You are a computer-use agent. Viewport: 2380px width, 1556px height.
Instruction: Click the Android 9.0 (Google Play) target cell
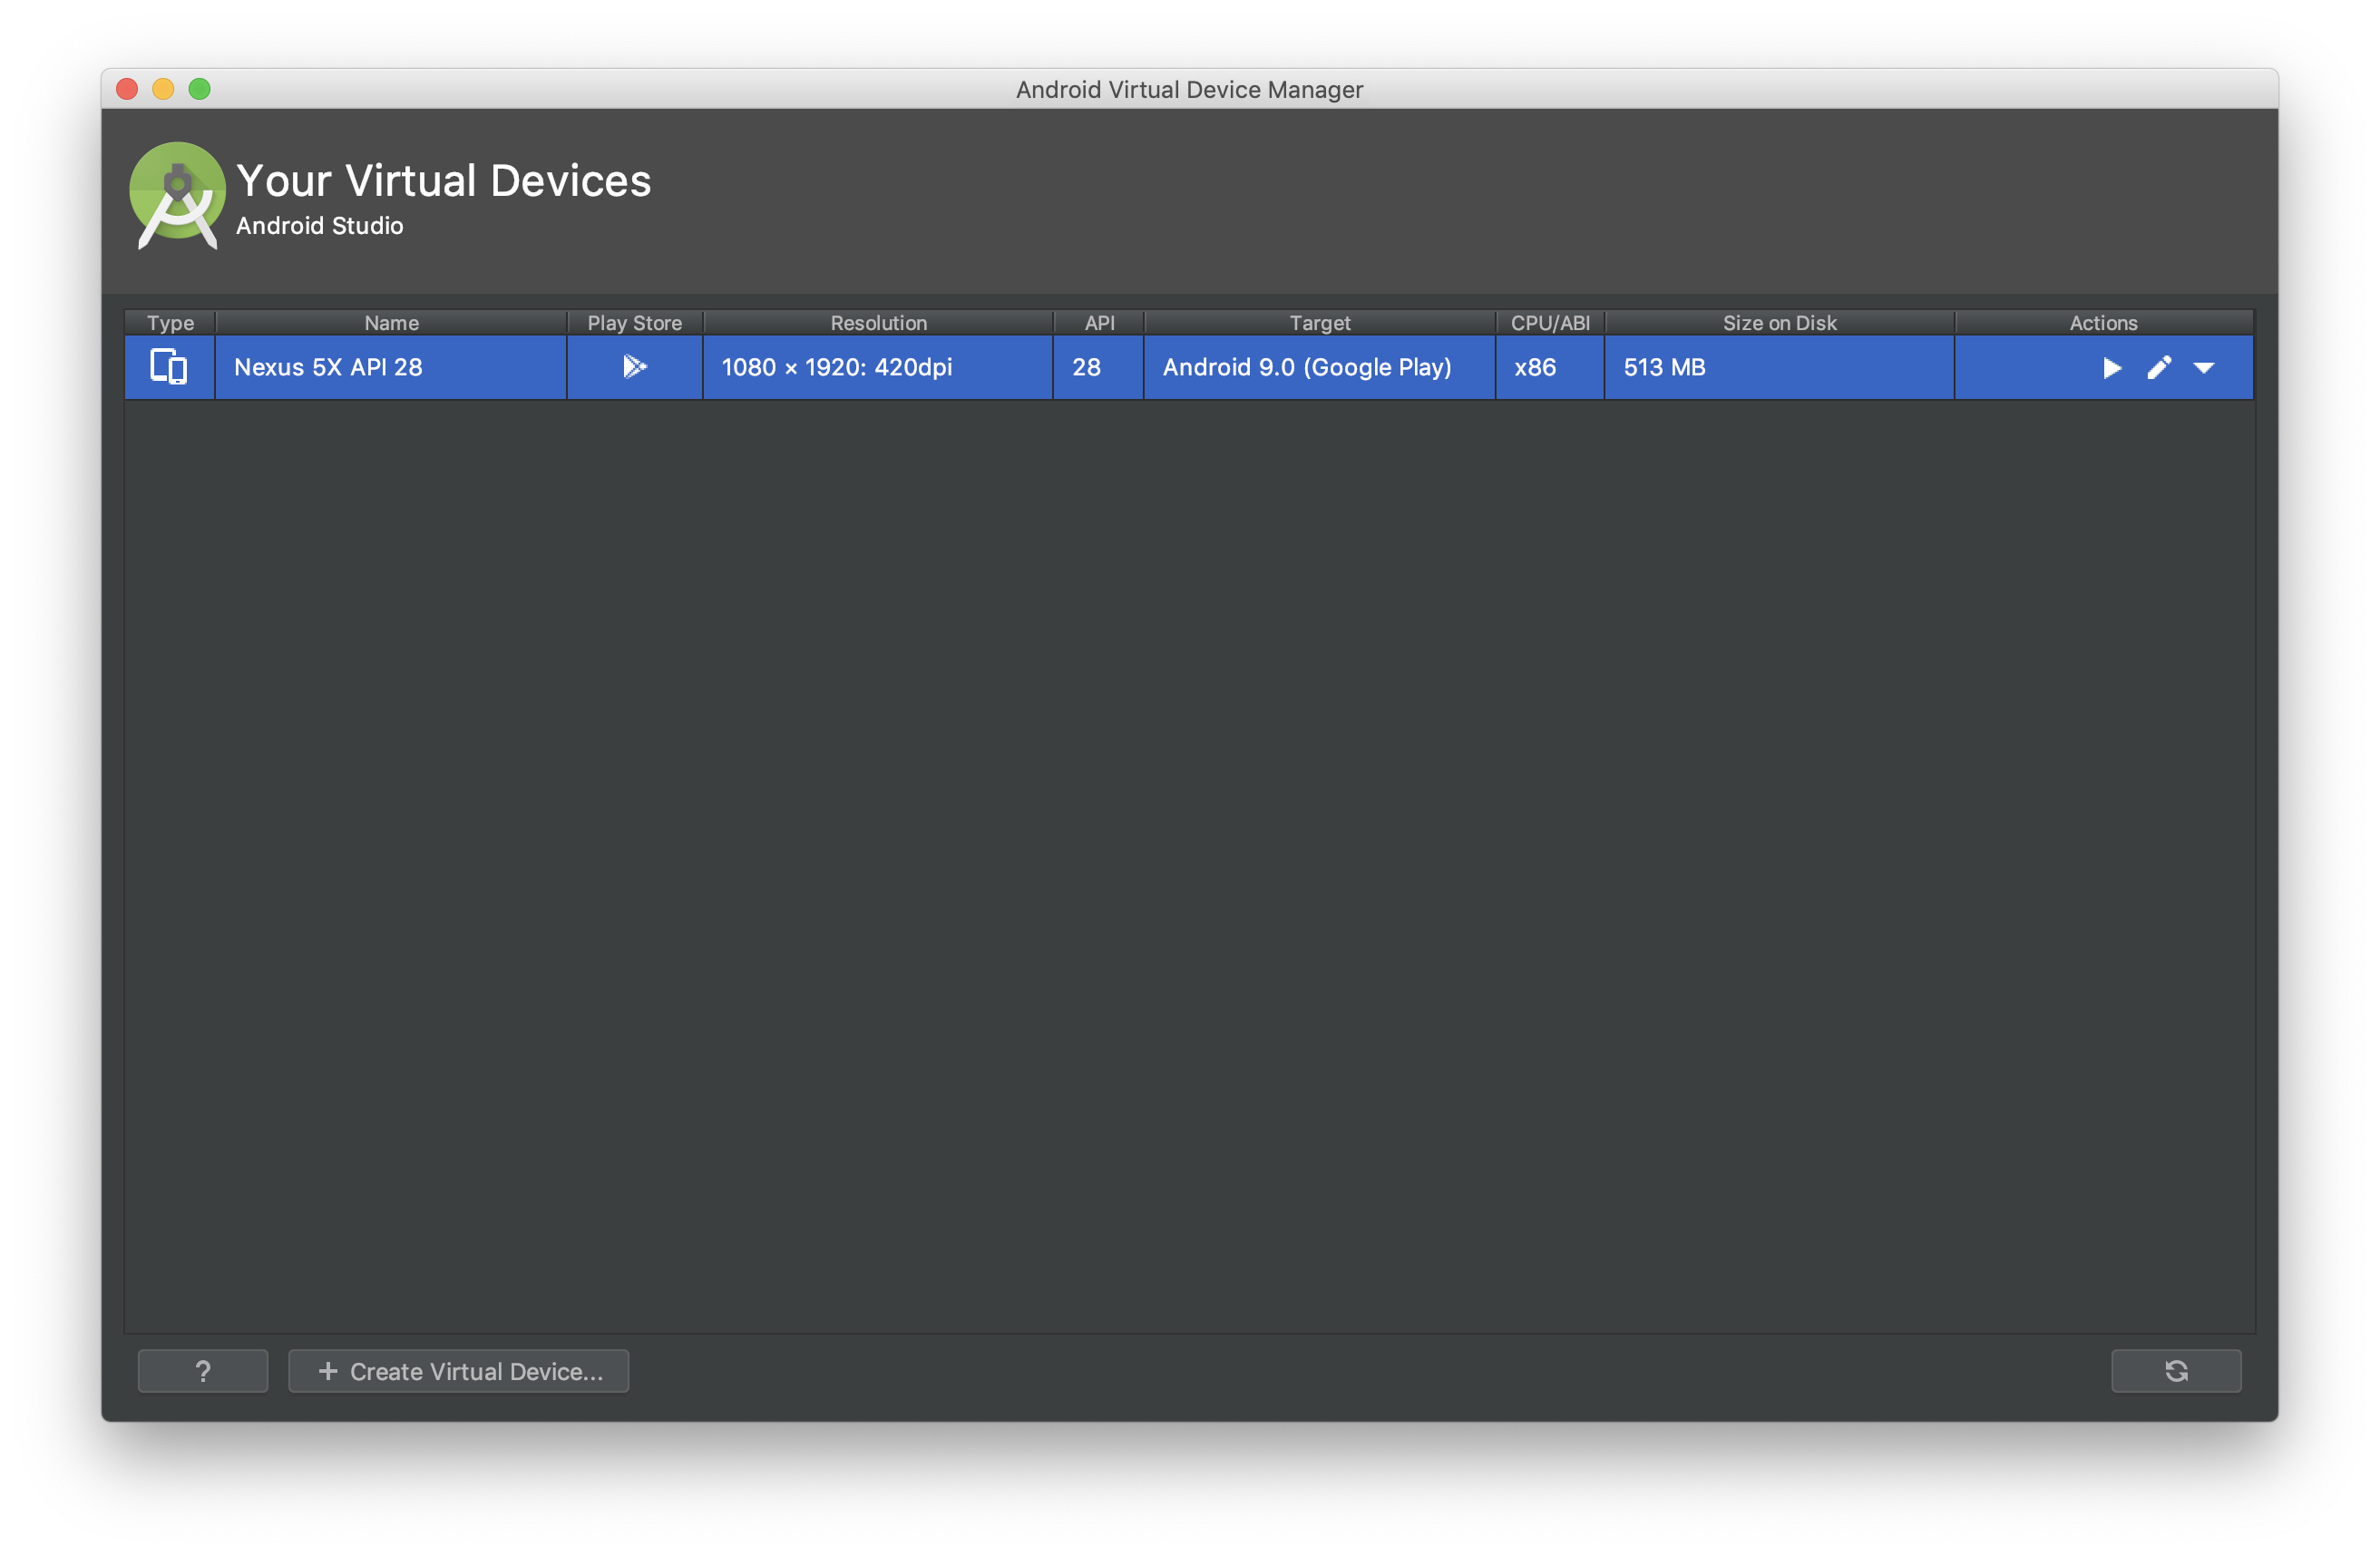[1320, 368]
